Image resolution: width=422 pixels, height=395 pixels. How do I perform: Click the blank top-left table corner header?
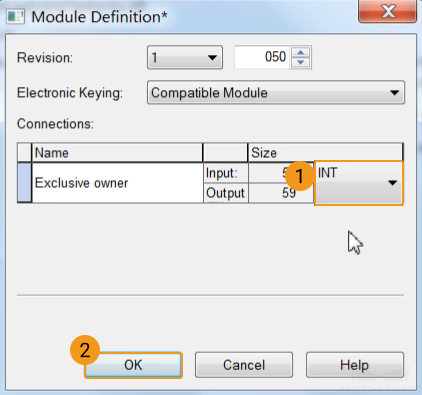point(24,153)
